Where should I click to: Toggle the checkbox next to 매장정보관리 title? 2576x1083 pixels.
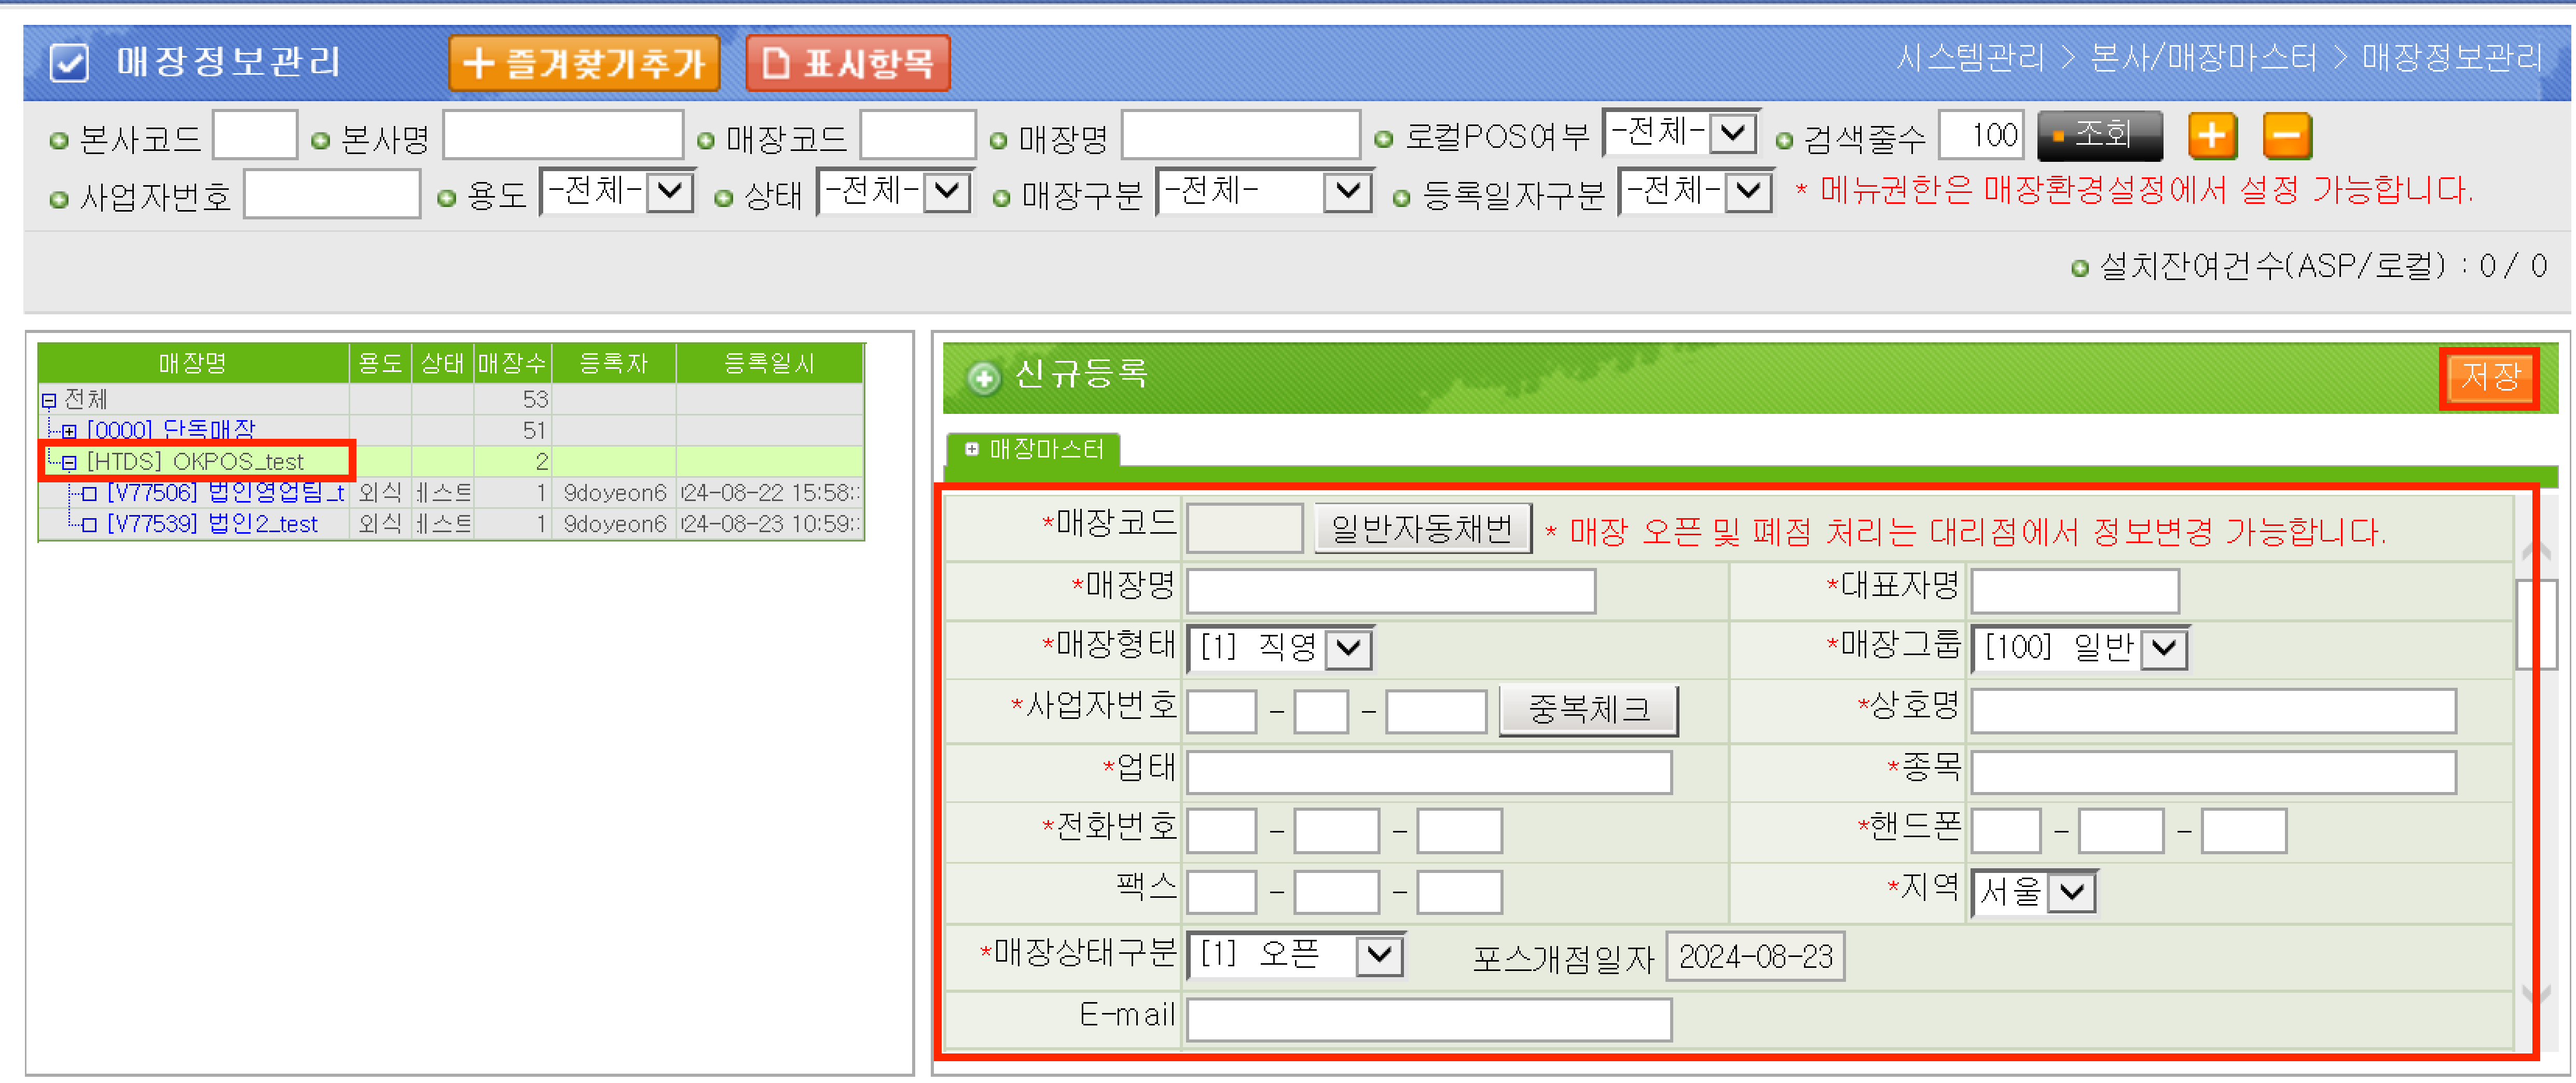pos(69,62)
